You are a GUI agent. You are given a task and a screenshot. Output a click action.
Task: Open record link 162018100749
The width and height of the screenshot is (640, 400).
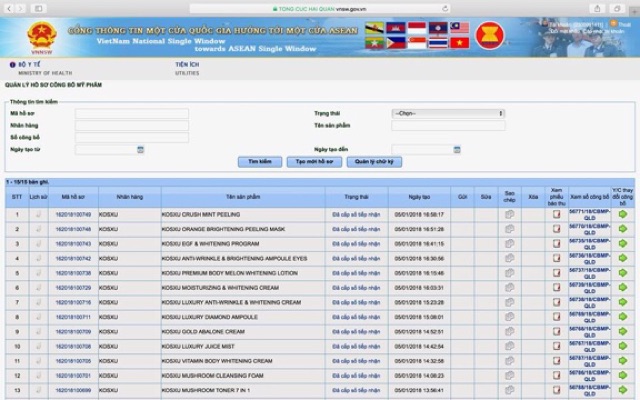pyautogui.click(x=73, y=215)
